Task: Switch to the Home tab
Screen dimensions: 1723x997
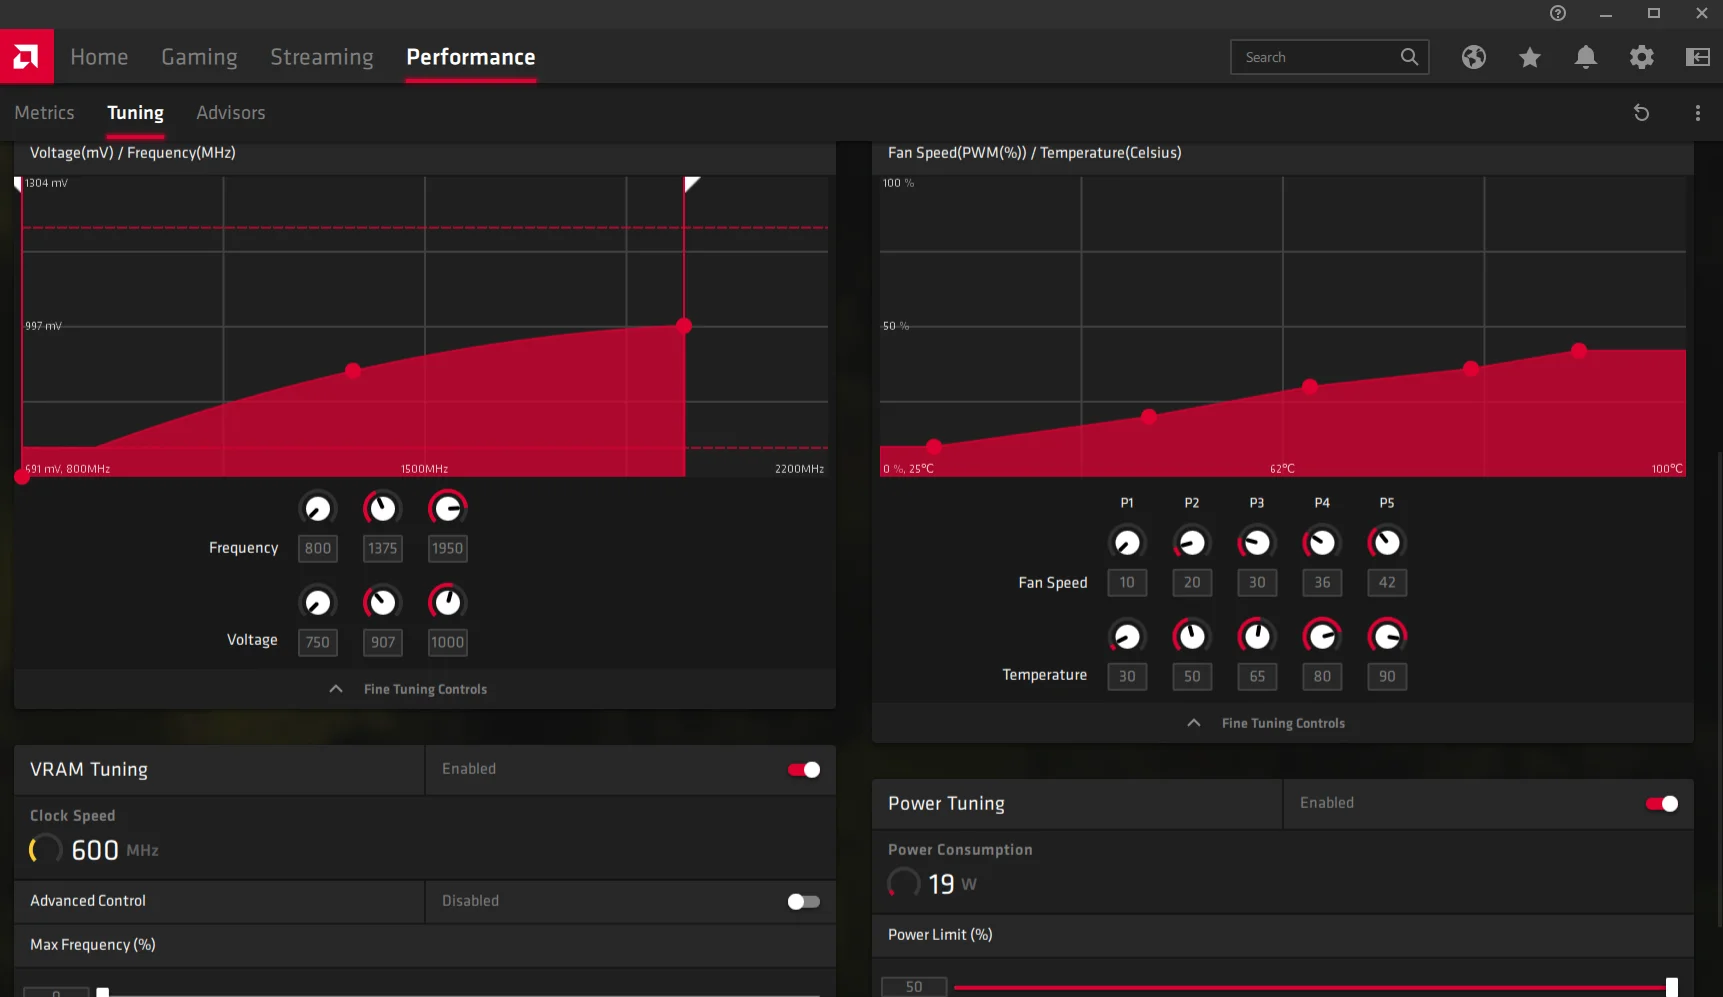Action: point(99,57)
